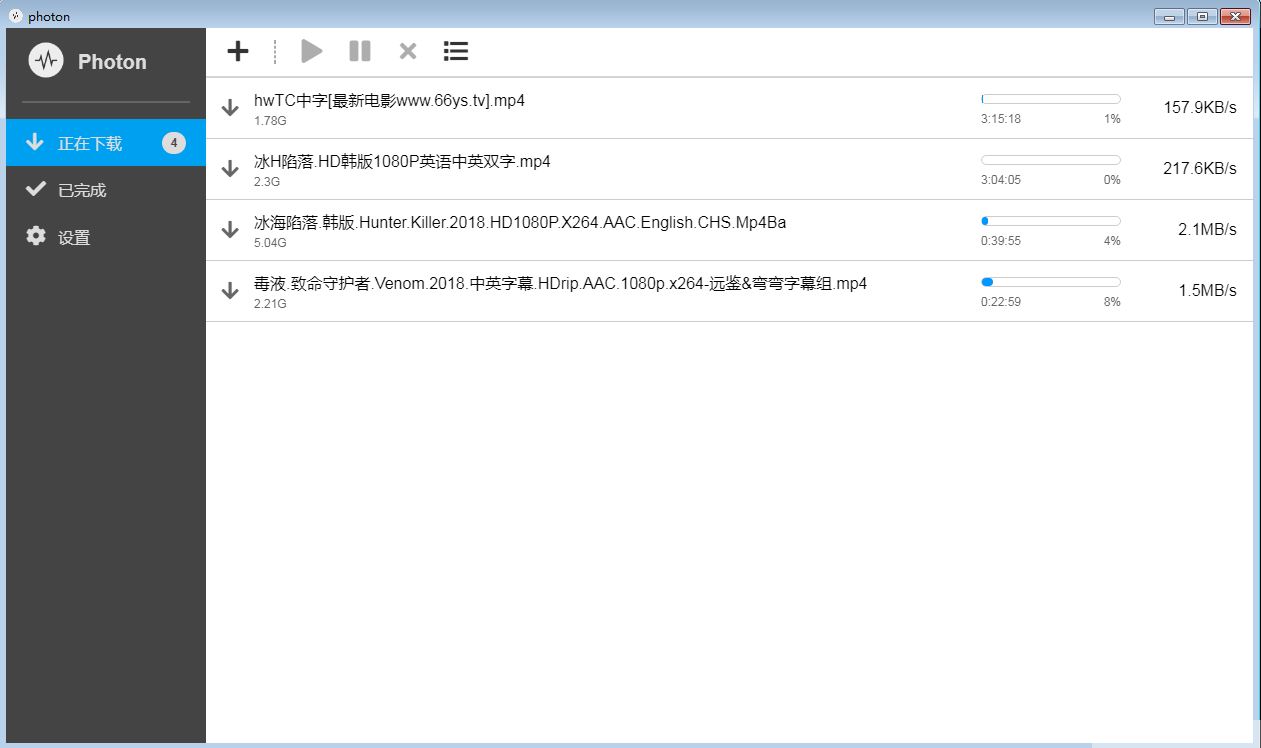Click the 1.78G file size
The image size is (1261, 748).
point(270,121)
